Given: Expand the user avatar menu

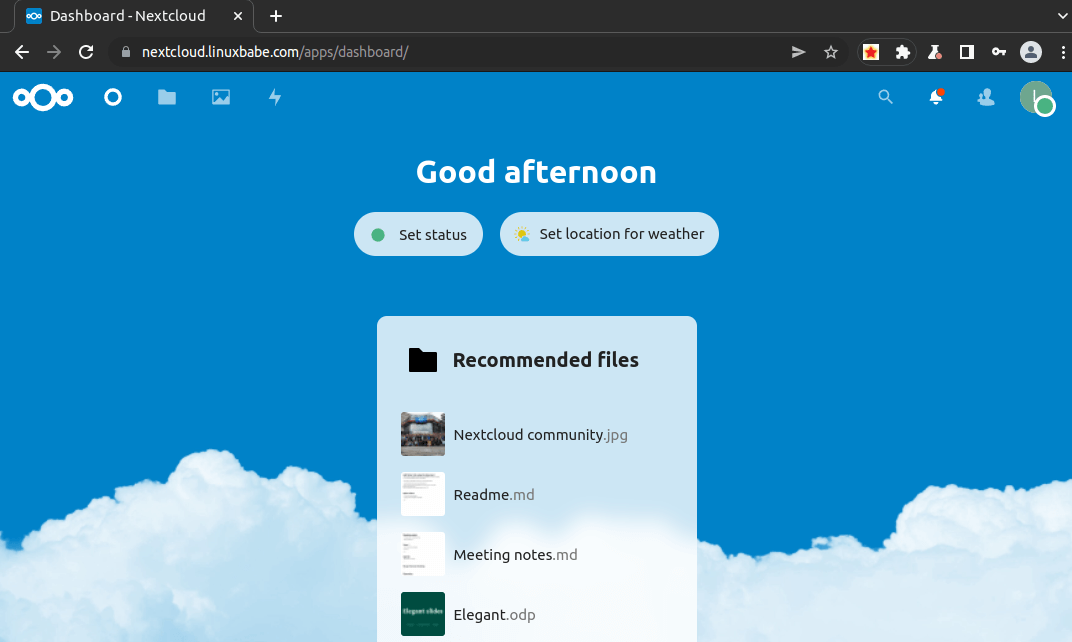Looking at the screenshot, I should (1036, 97).
